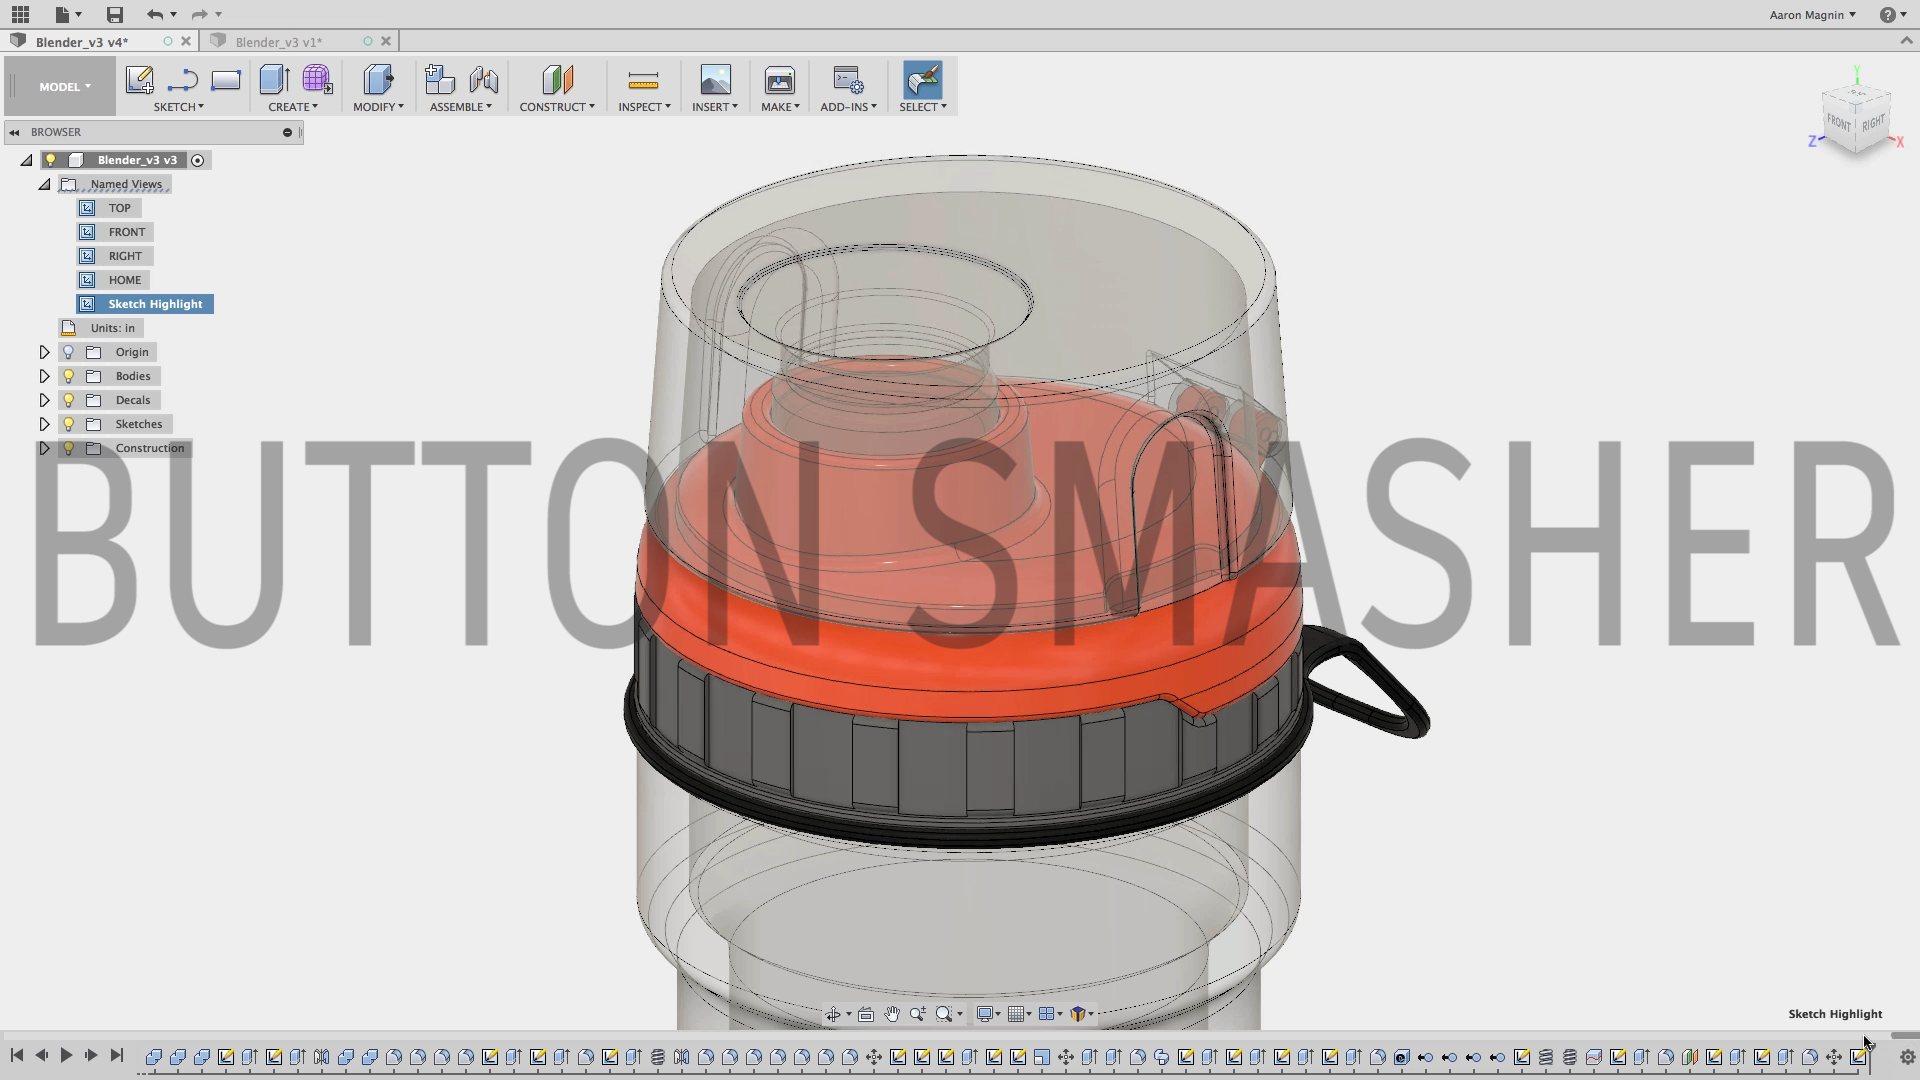Click the 3D Print Make icon

[779, 80]
